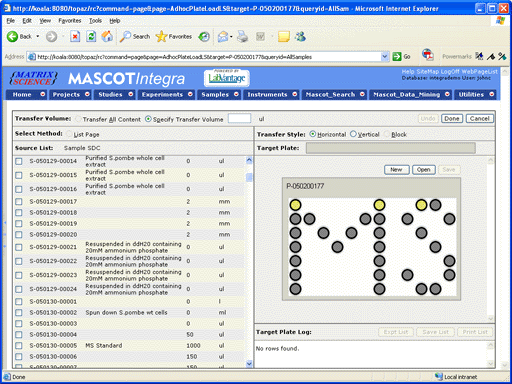The image size is (512, 384).
Task: Check sample S-050129-00014
Action: (x=19, y=161)
